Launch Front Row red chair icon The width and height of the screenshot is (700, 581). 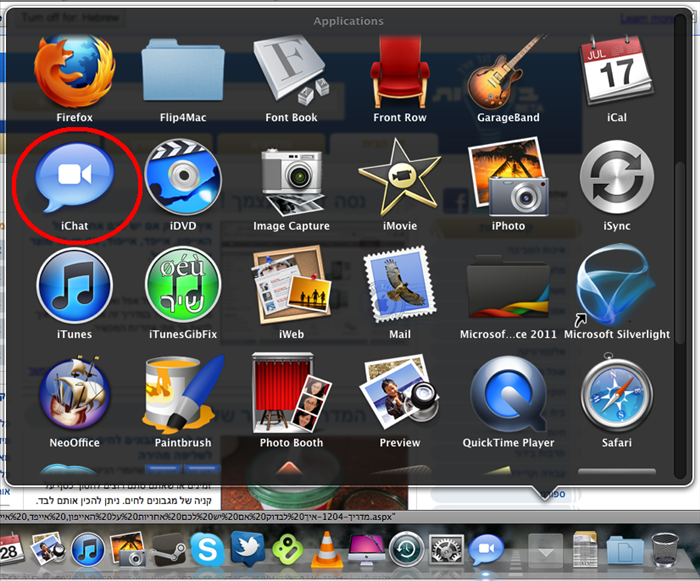pos(400,71)
